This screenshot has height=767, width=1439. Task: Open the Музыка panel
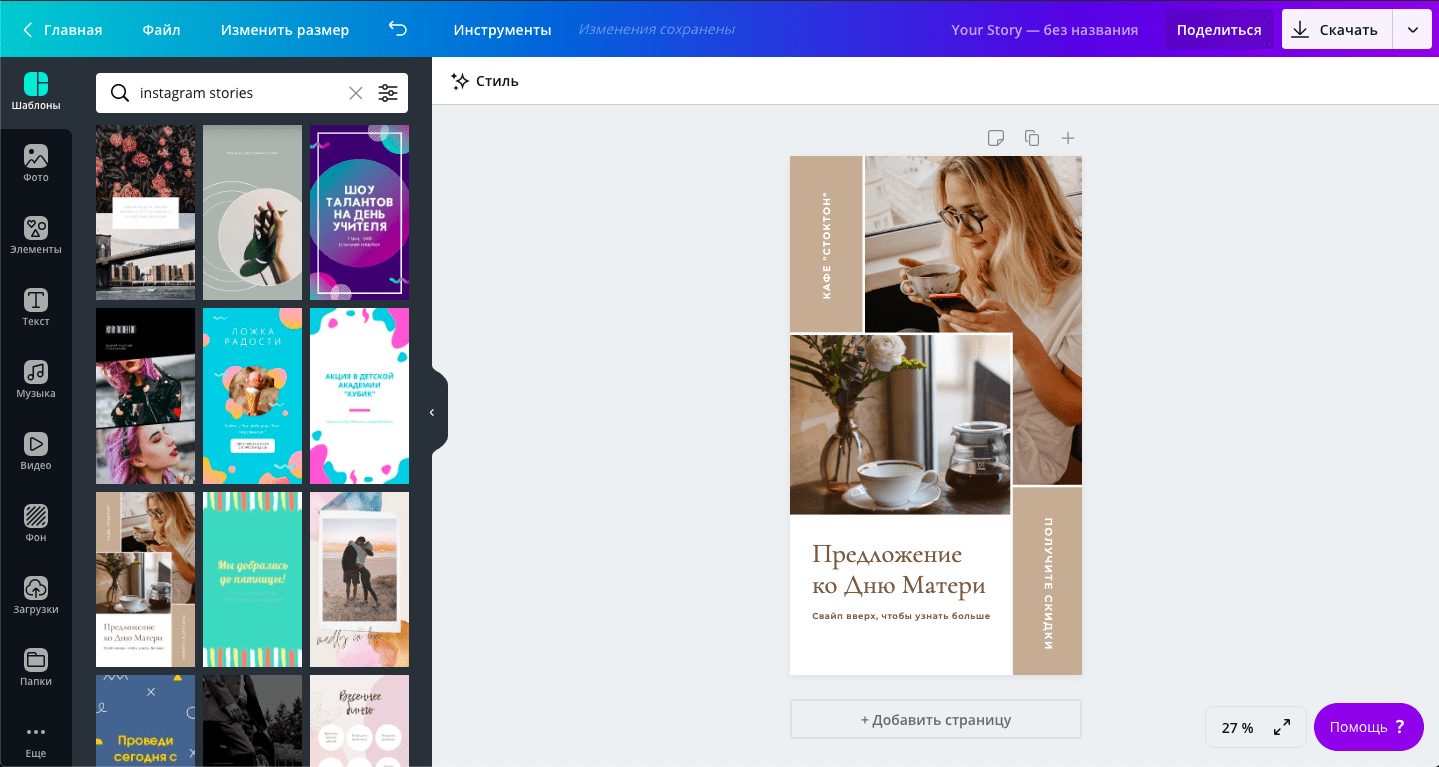pyautogui.click(x=36, y=380)
